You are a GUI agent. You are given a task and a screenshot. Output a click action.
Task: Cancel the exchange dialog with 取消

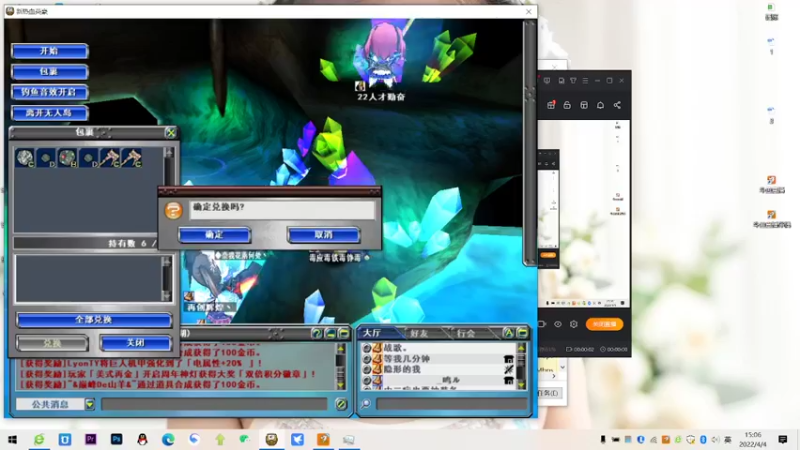pyautogui.click(x=323, y=235)
